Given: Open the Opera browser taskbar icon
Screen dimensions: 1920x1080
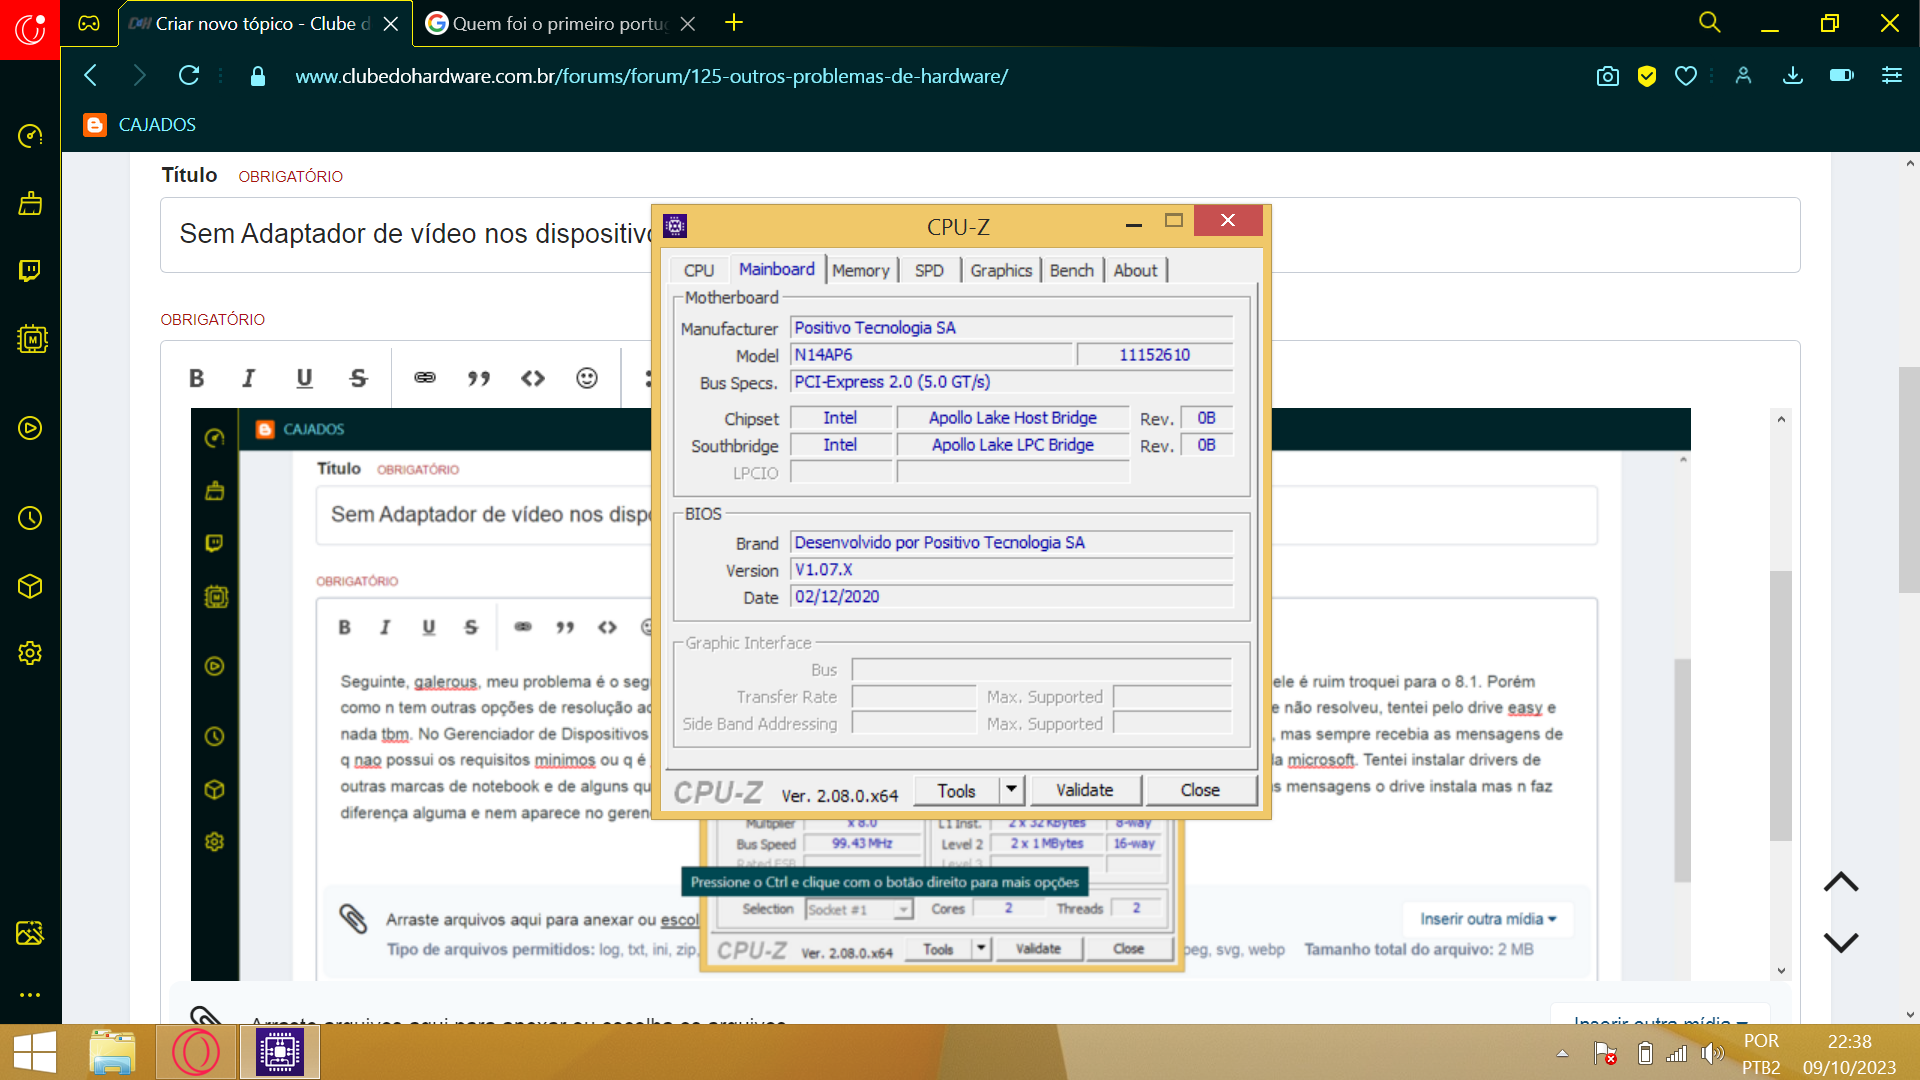Looking at the screenshot, I should click(196, 1052).
